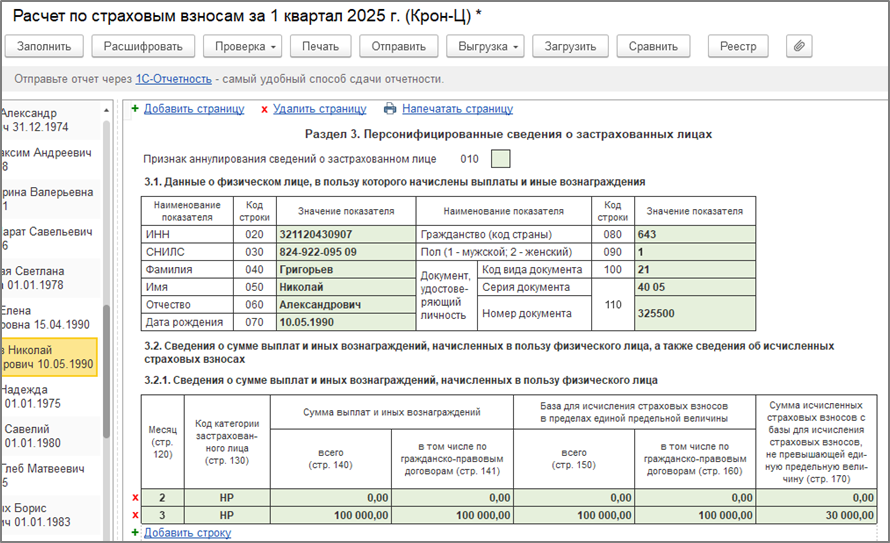This screenshot has width=890, height=543.
Task: Open the 1С-Отчетность link
Action: (174, 79)
